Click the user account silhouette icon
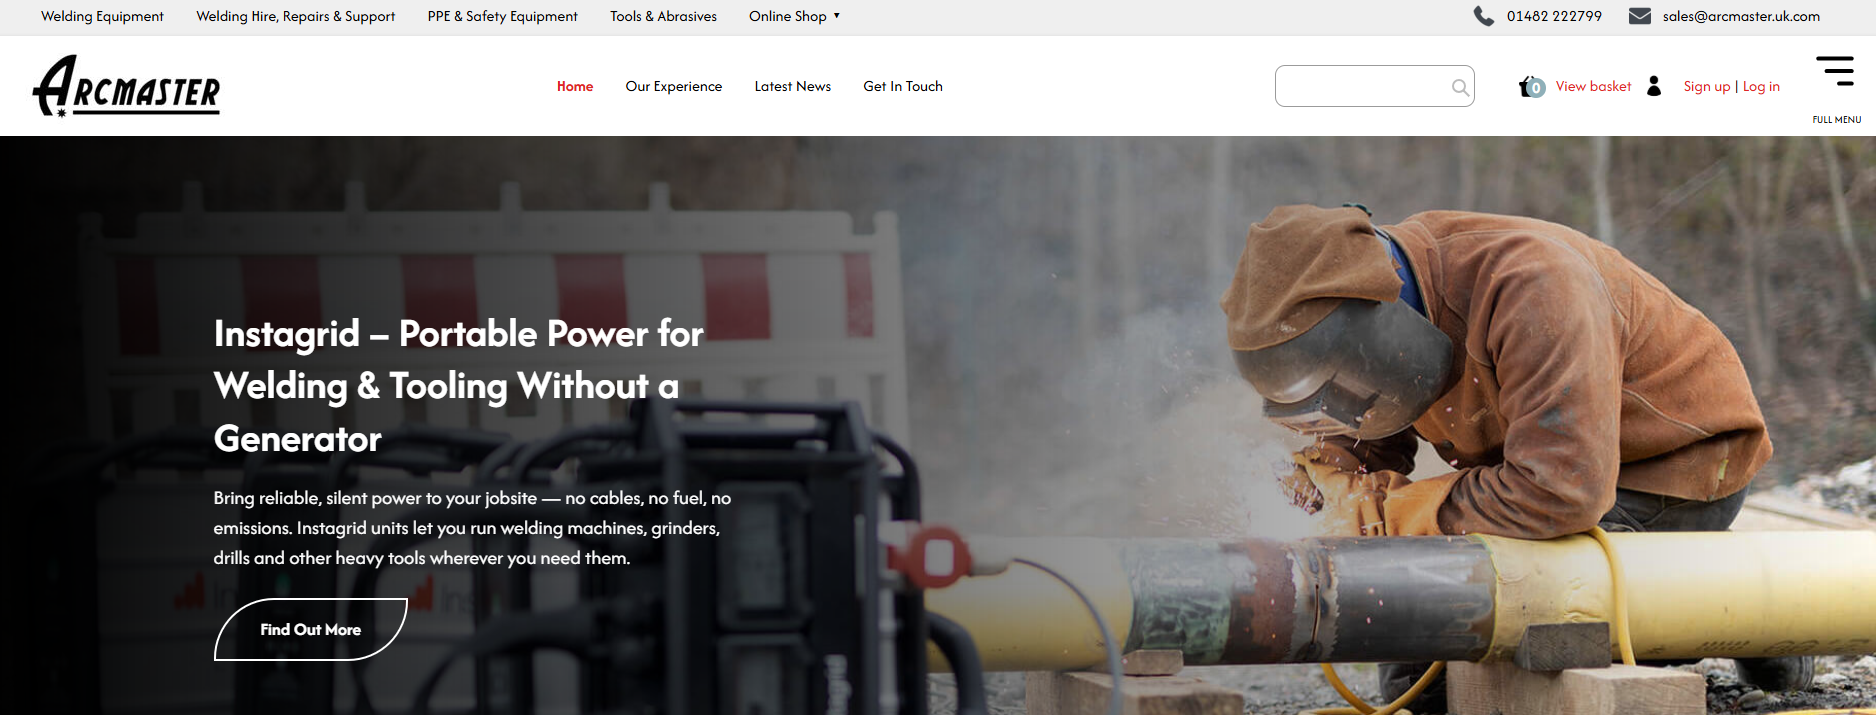 tap(1654, 86)
